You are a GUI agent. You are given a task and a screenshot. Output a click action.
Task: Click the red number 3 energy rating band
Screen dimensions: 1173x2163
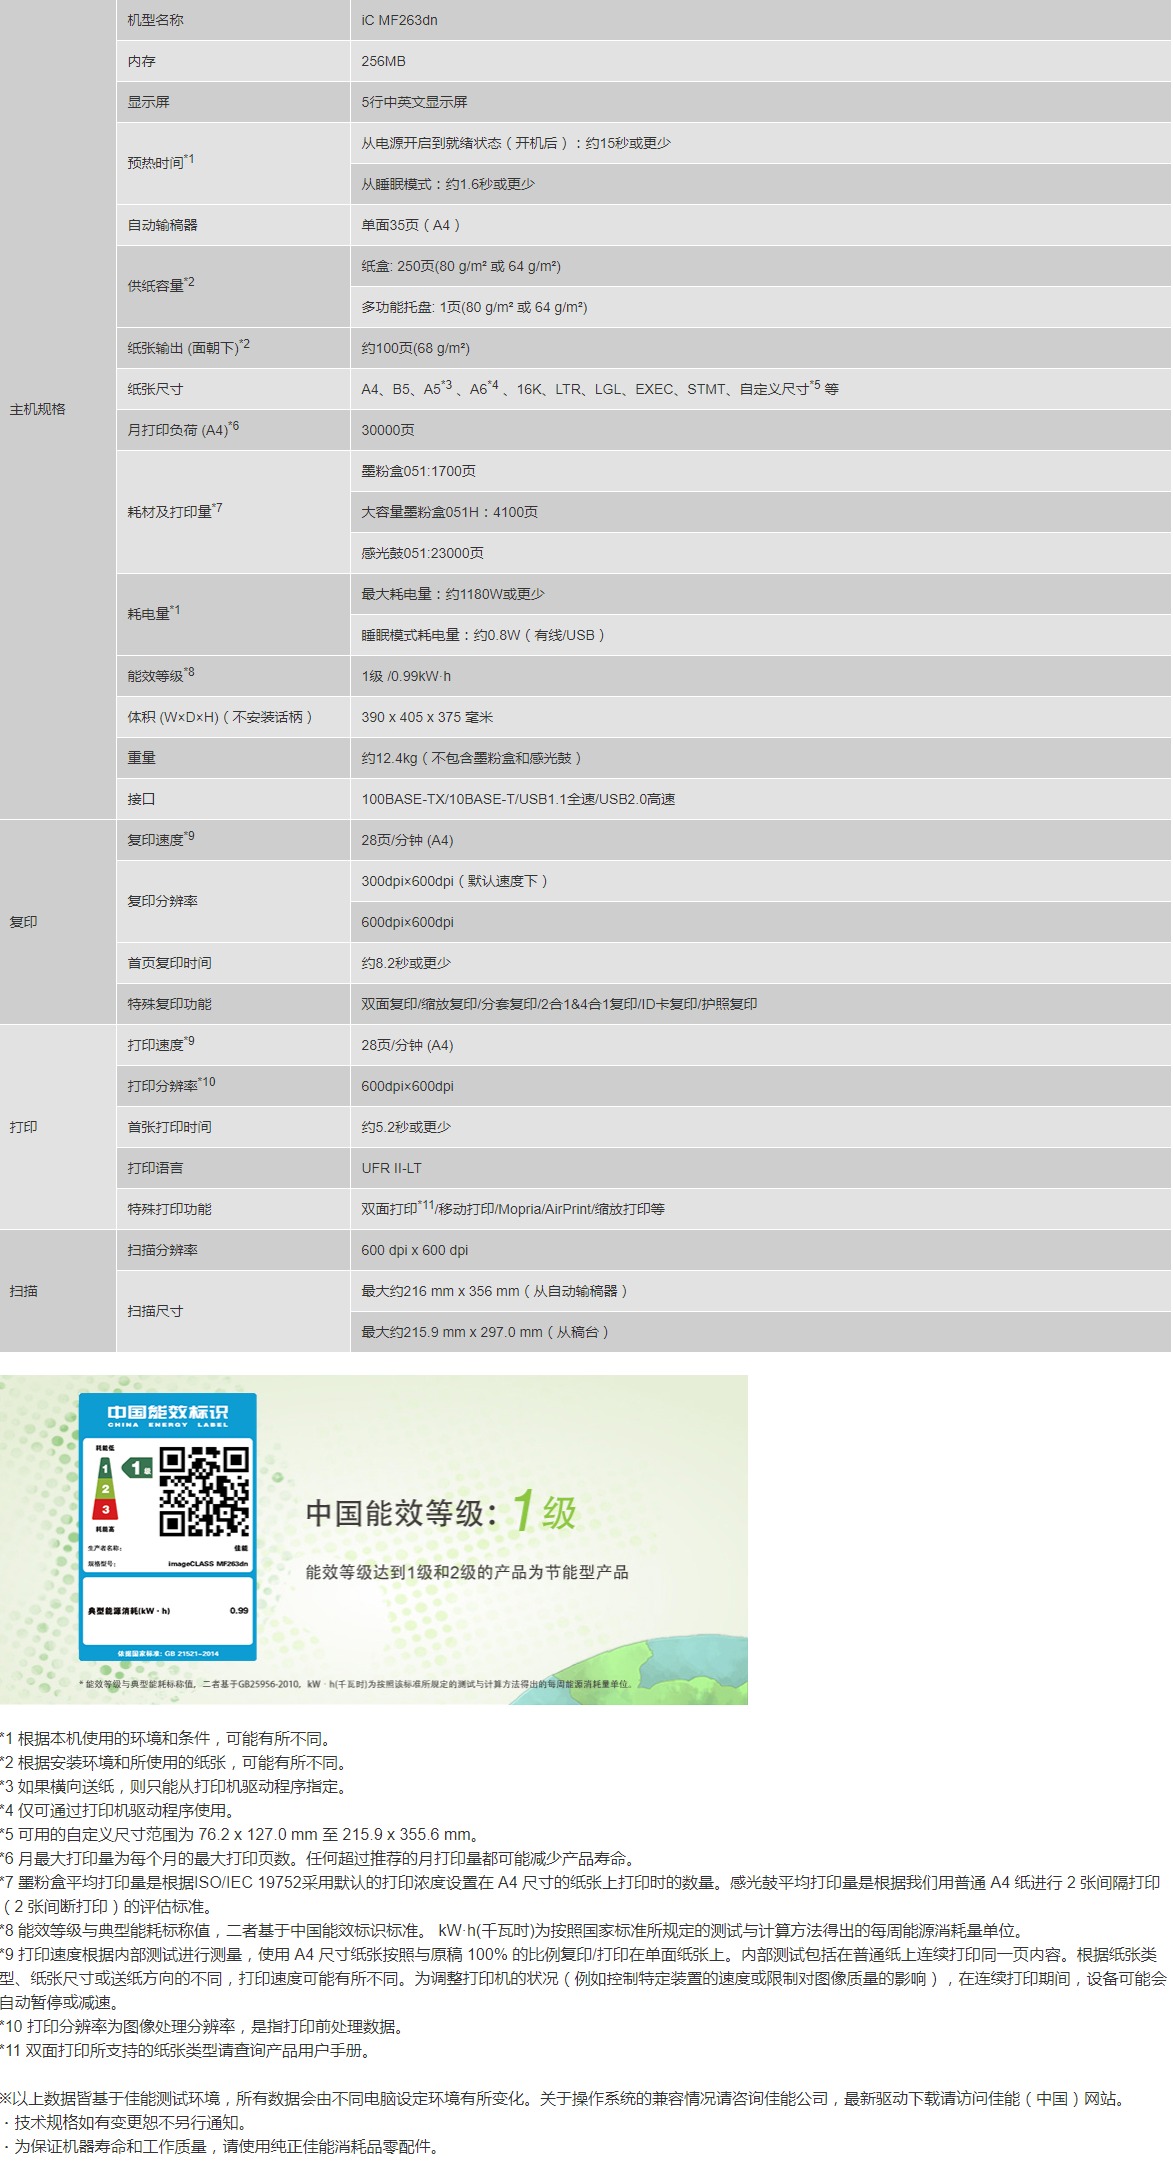click(105, 1509)
